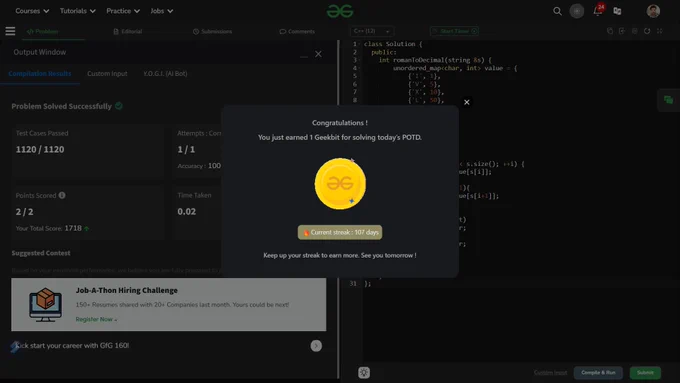Click the green Submit button
This screenshot has height=383, width=680.
tap(645, 373)
